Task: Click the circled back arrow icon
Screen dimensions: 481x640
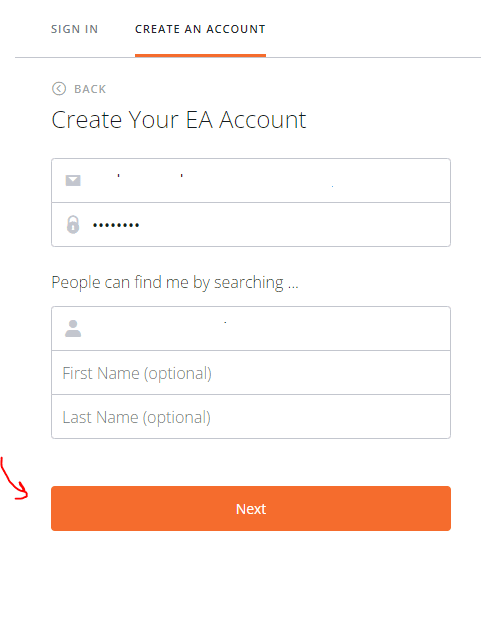Action: pos(59,89)
